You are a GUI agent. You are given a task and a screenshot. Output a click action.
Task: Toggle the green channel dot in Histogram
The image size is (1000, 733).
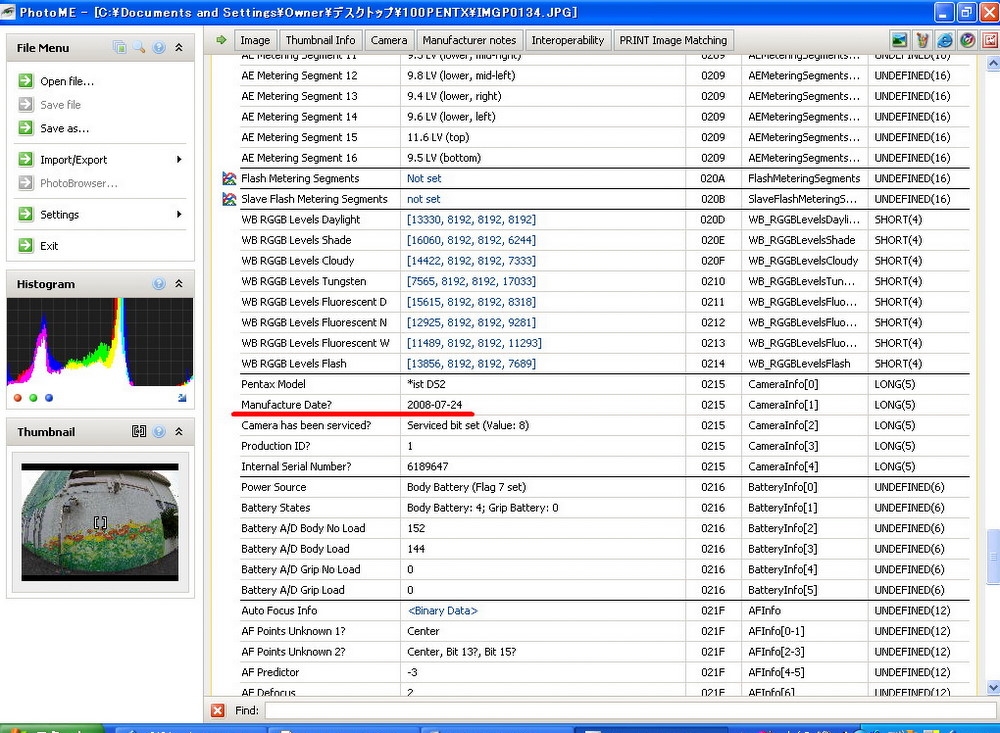point(33,398)
